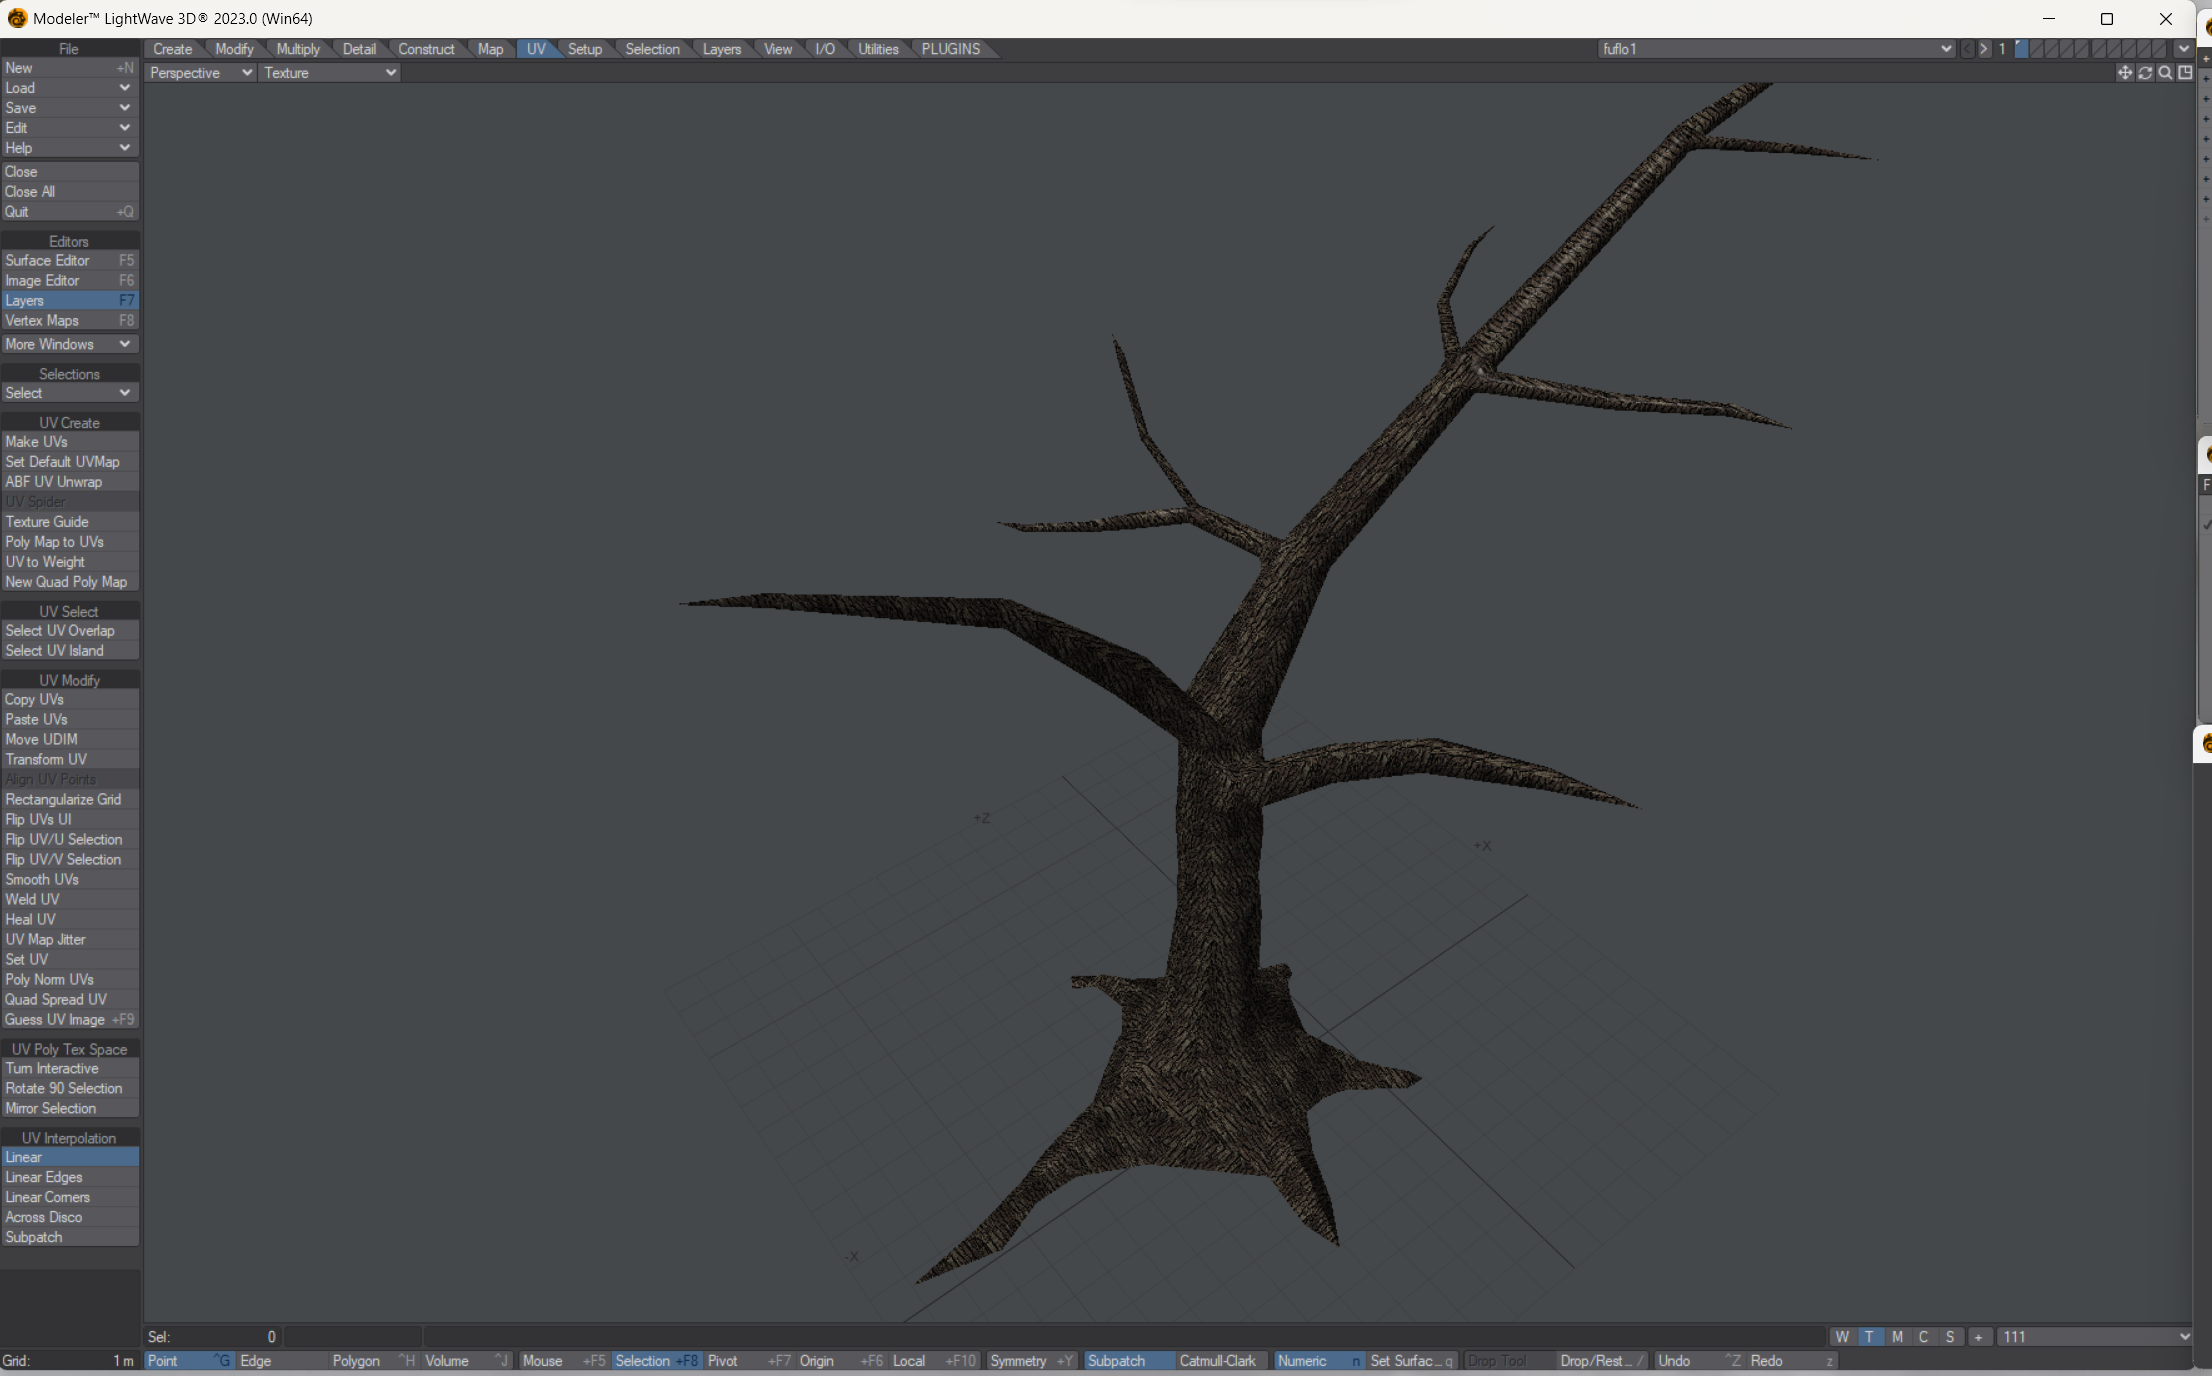The width and height of the screenshot is (2212, 1376).
Task: Open the PLUGINS tab
Action: 950,49
